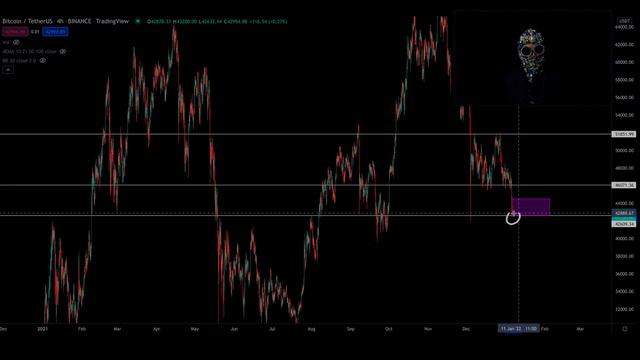Viewport: 640px width, 360px height.
Task: Click the 42888.67 crosshair price label
Action: click(624, 213)
